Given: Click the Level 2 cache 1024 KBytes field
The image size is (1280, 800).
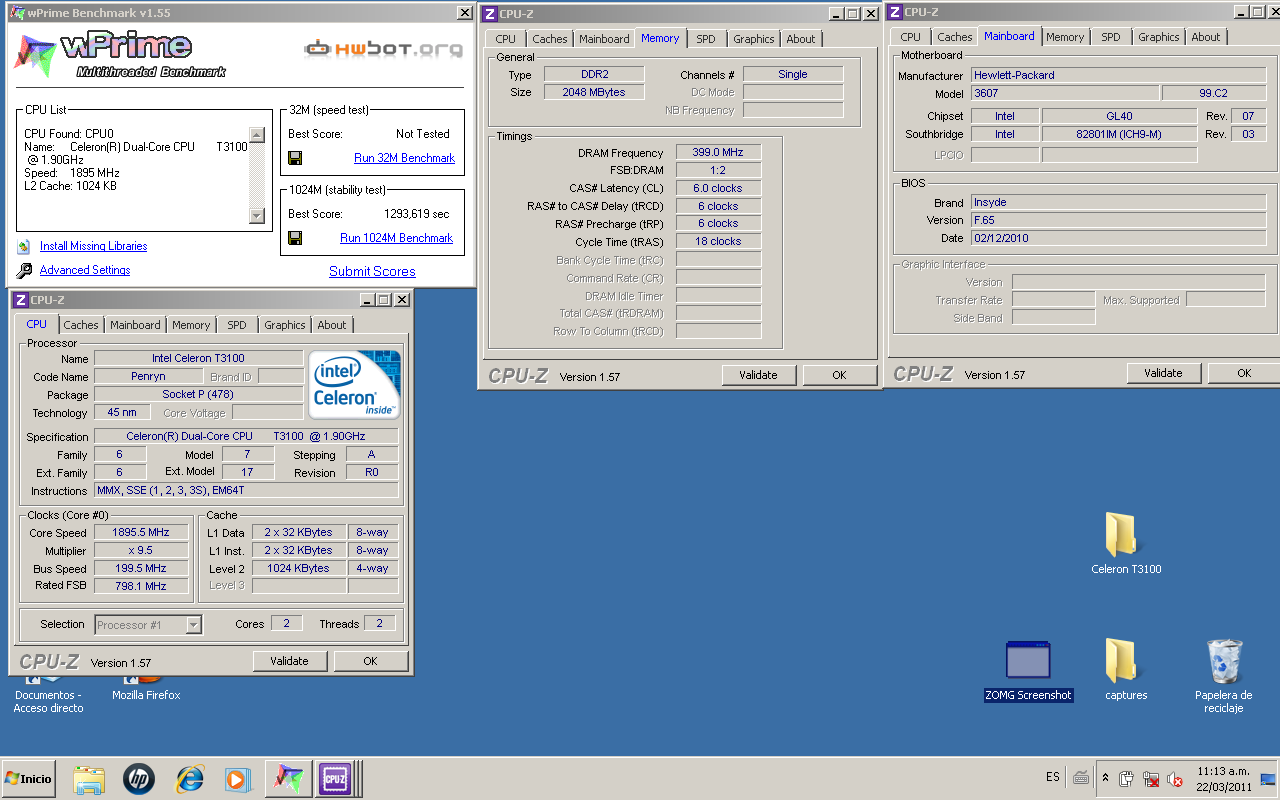Looking at the screenshot, I should pyautogui.click(x=298, y=568).
